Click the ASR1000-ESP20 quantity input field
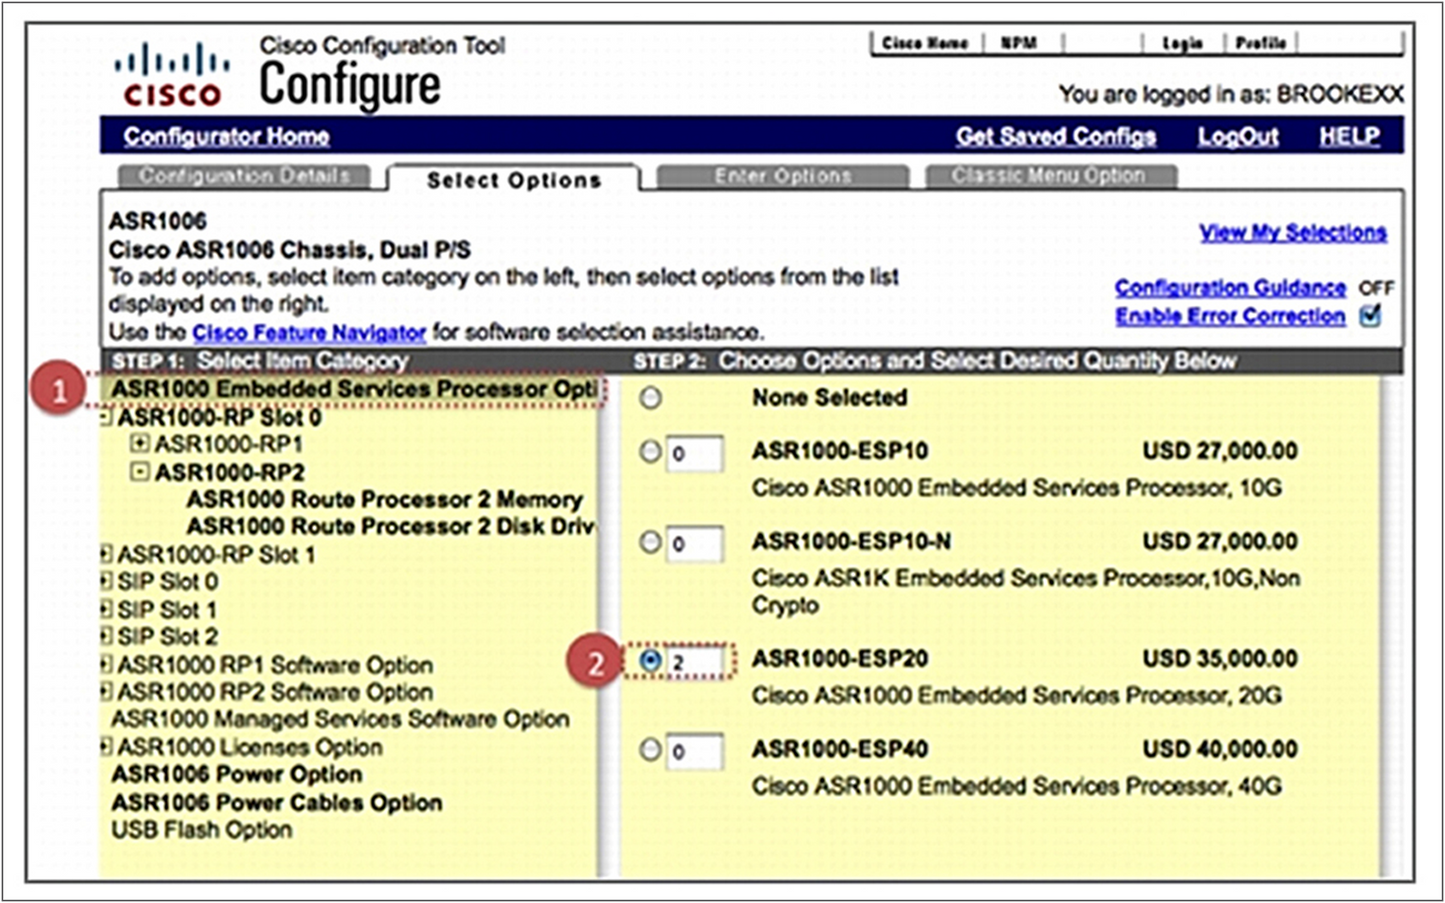 coord(695,662)
